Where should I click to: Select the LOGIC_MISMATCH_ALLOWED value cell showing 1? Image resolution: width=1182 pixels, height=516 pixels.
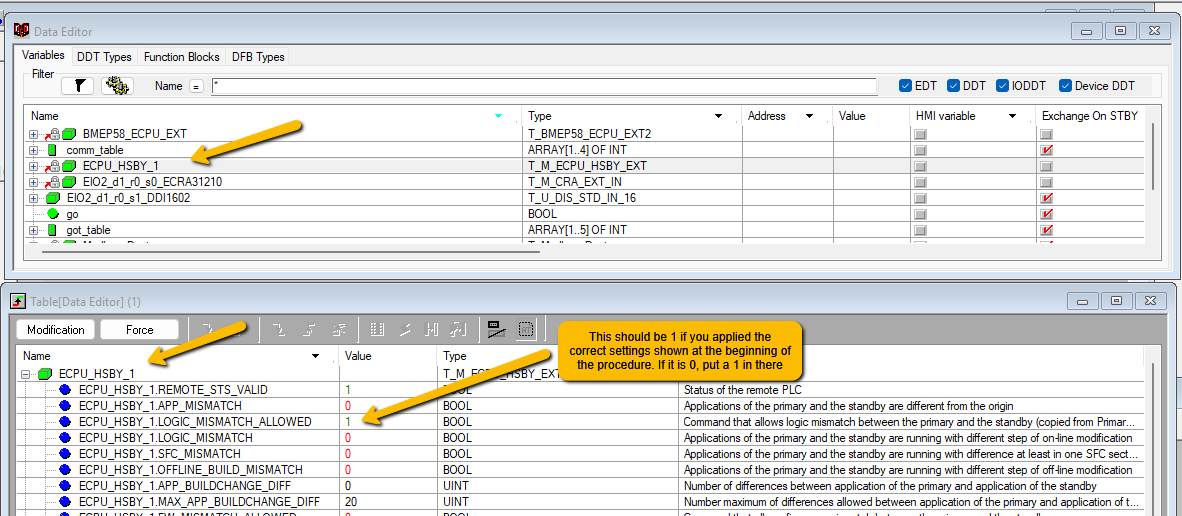tap(387, 422)
